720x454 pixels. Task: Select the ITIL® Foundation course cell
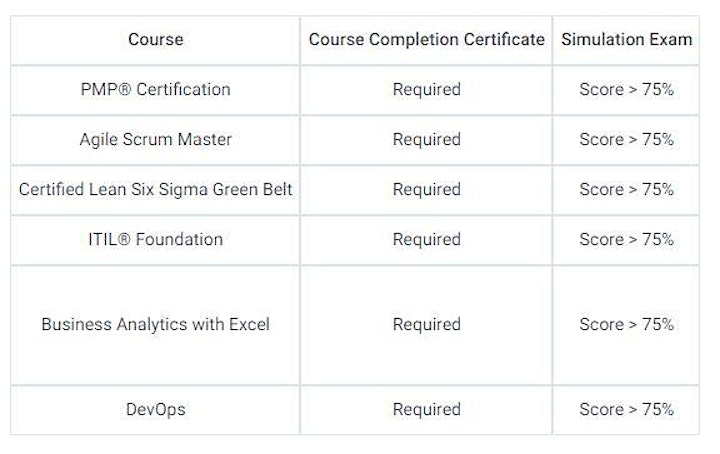tap(155, 240)
